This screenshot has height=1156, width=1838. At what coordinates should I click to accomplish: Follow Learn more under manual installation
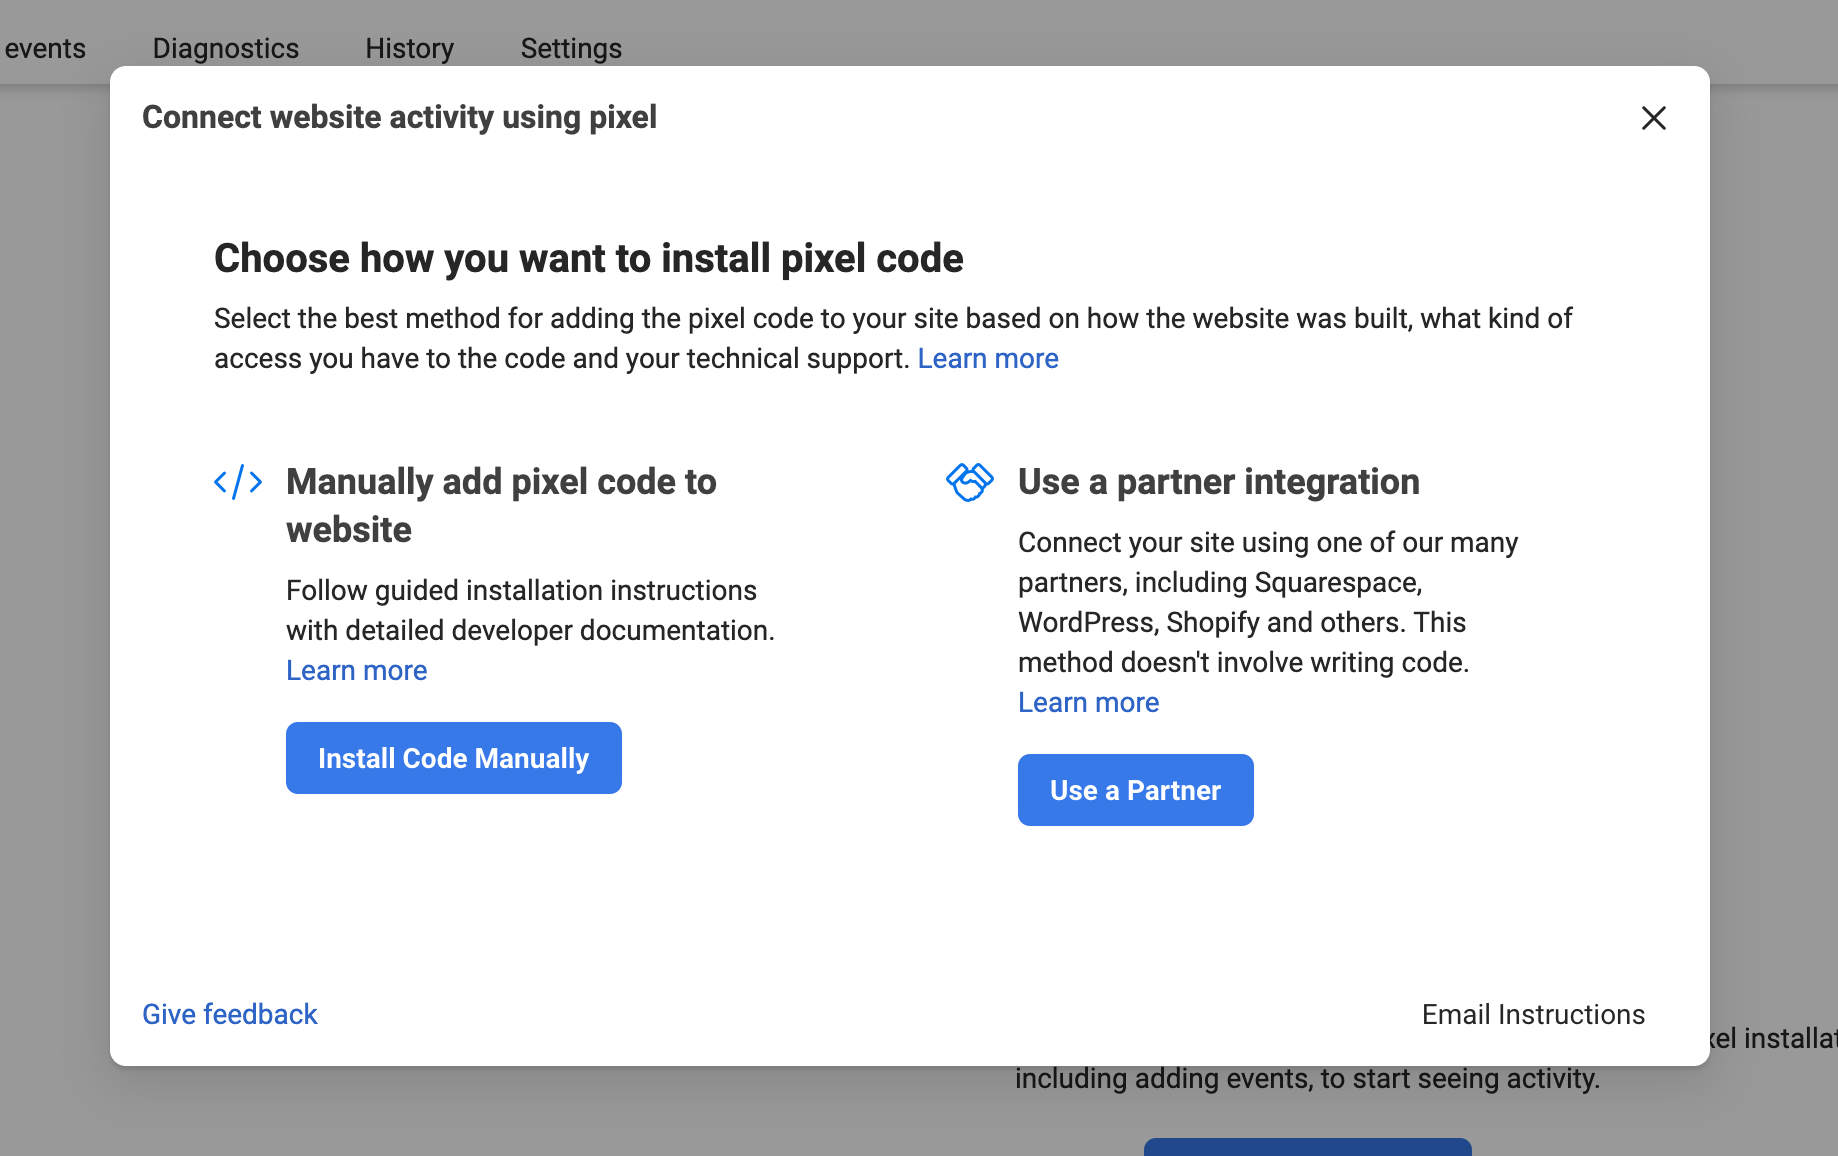point(356,671)
